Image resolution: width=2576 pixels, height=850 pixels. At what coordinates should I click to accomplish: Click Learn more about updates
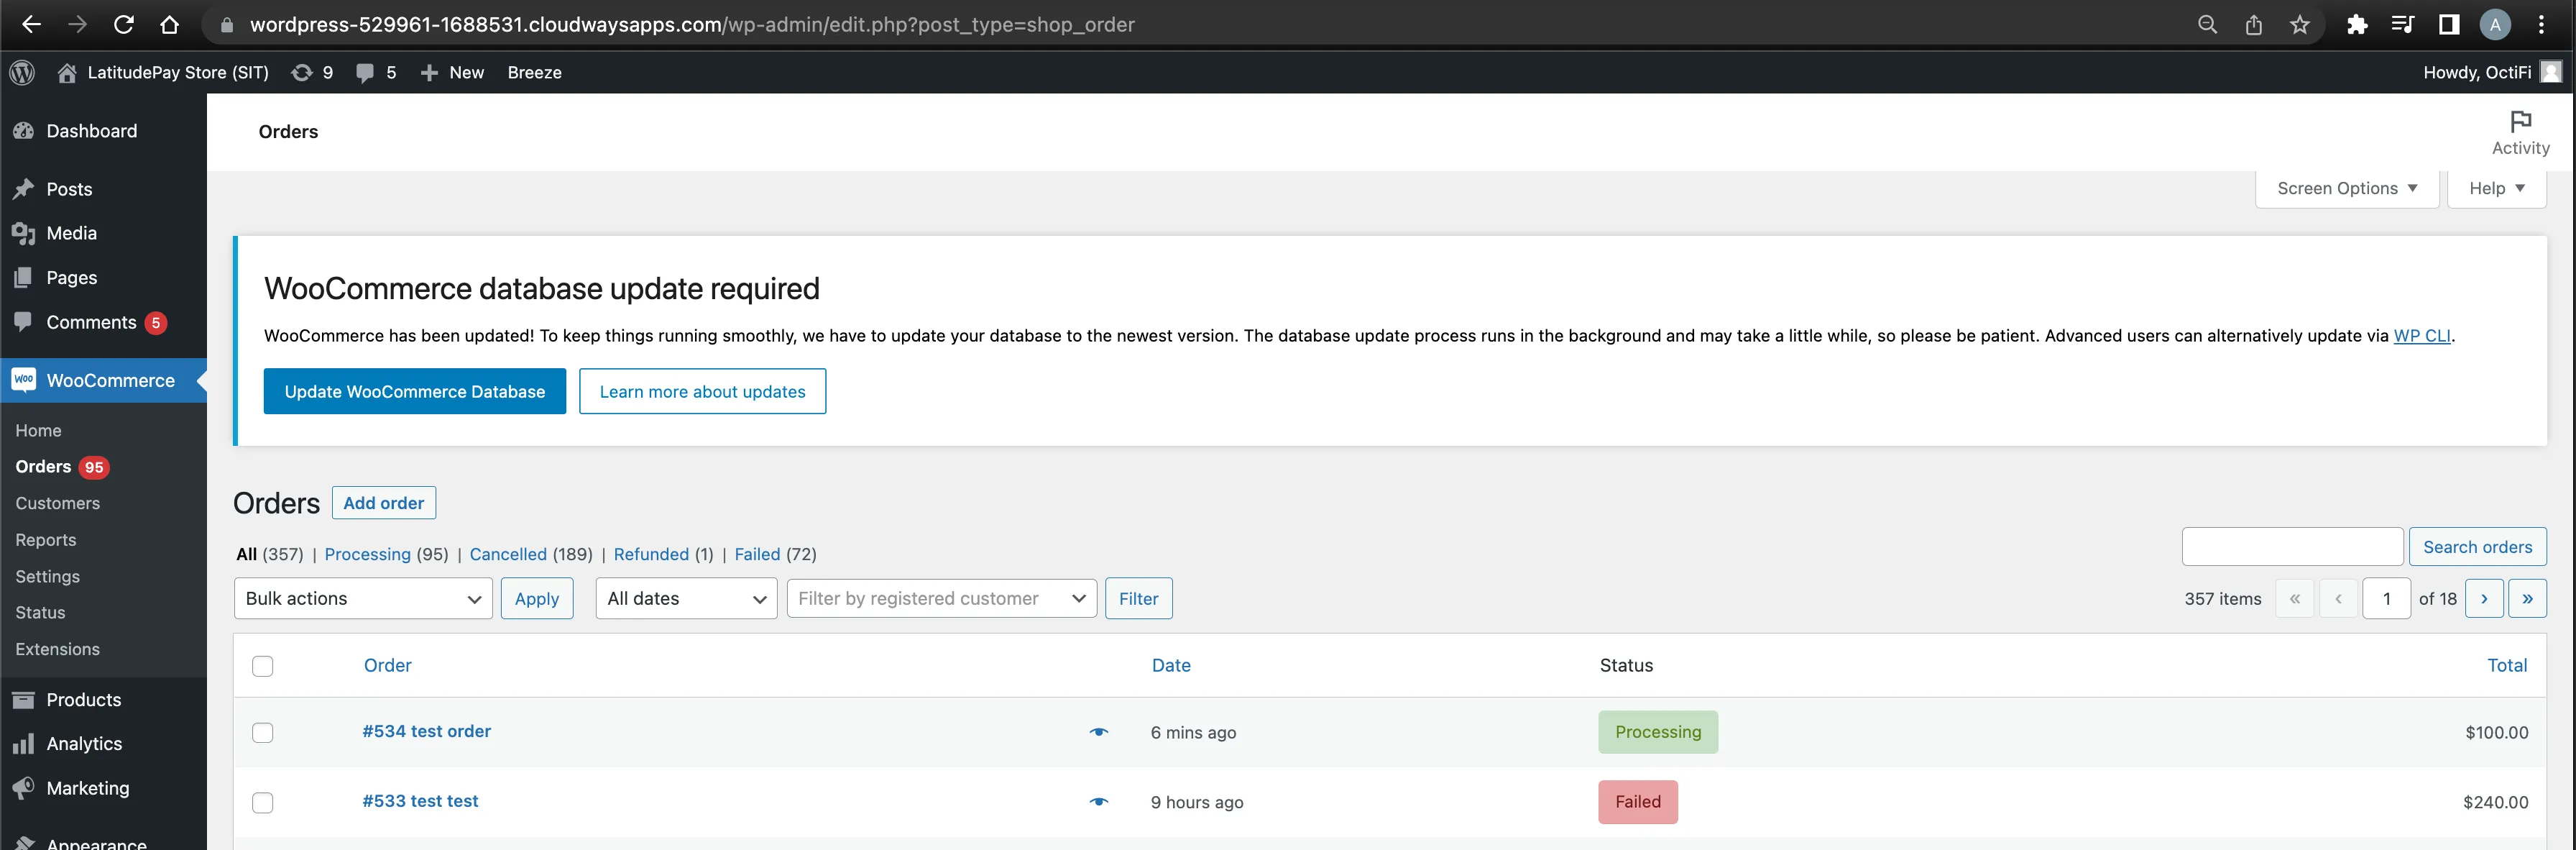703,391
